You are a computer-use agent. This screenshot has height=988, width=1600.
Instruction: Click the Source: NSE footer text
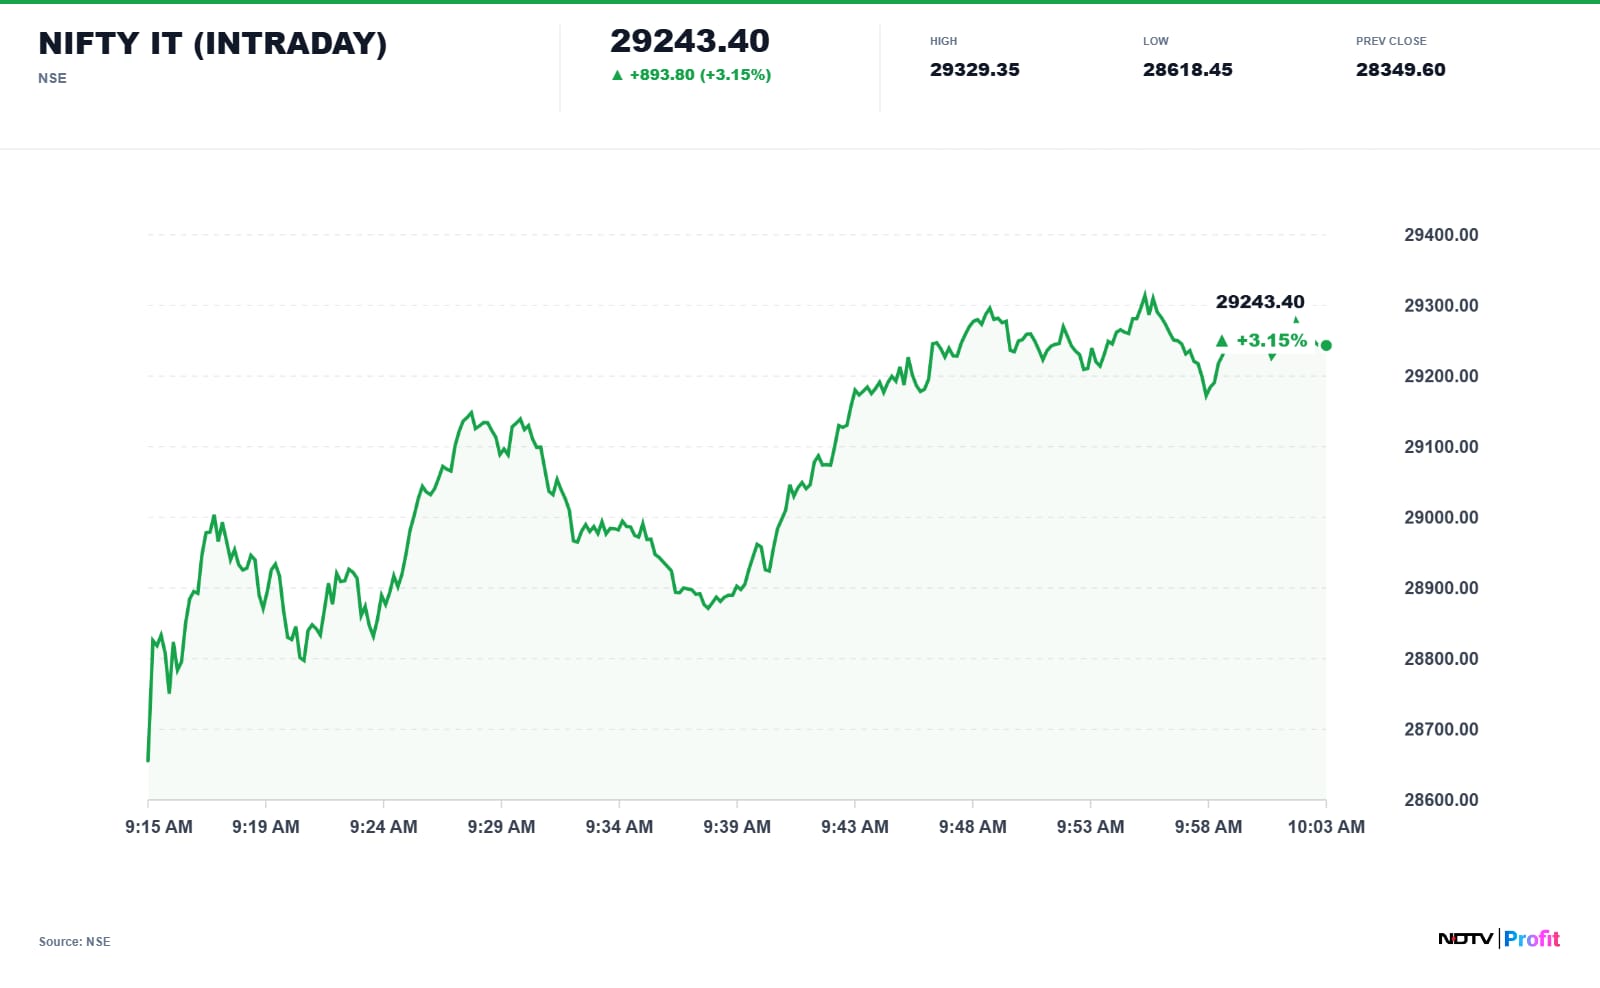75,942
